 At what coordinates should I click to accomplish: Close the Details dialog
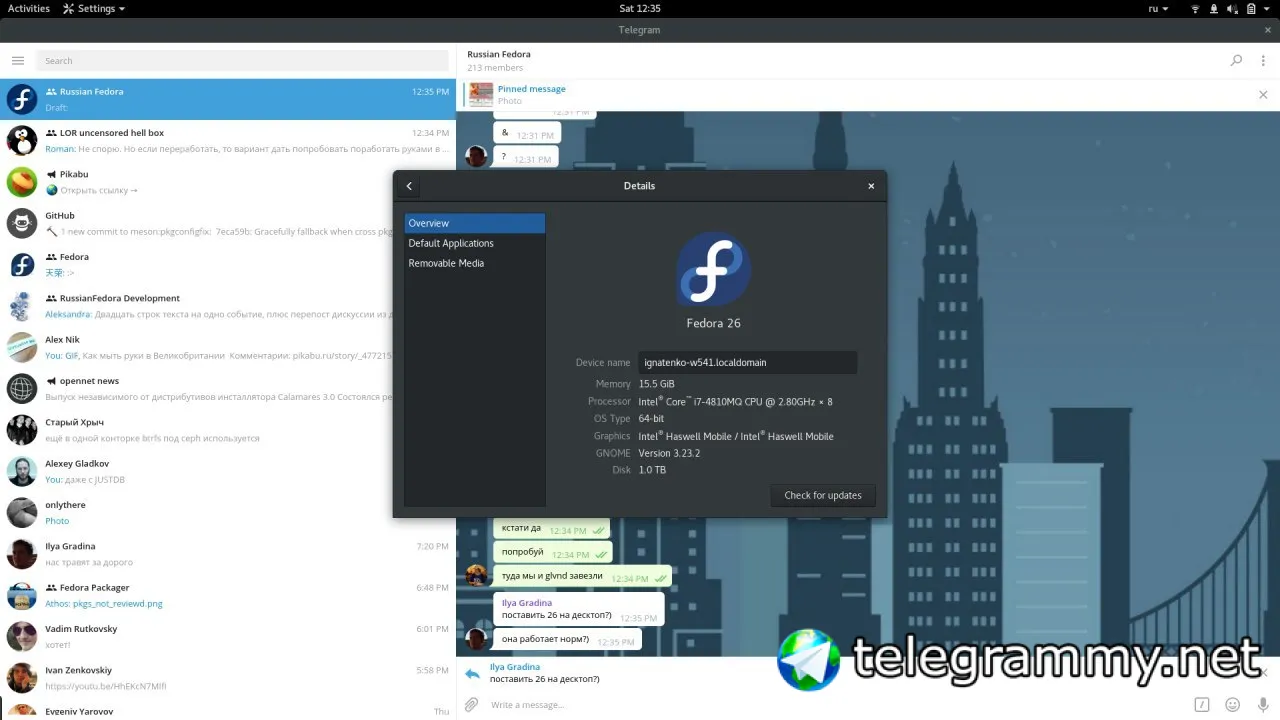(871, 186)
